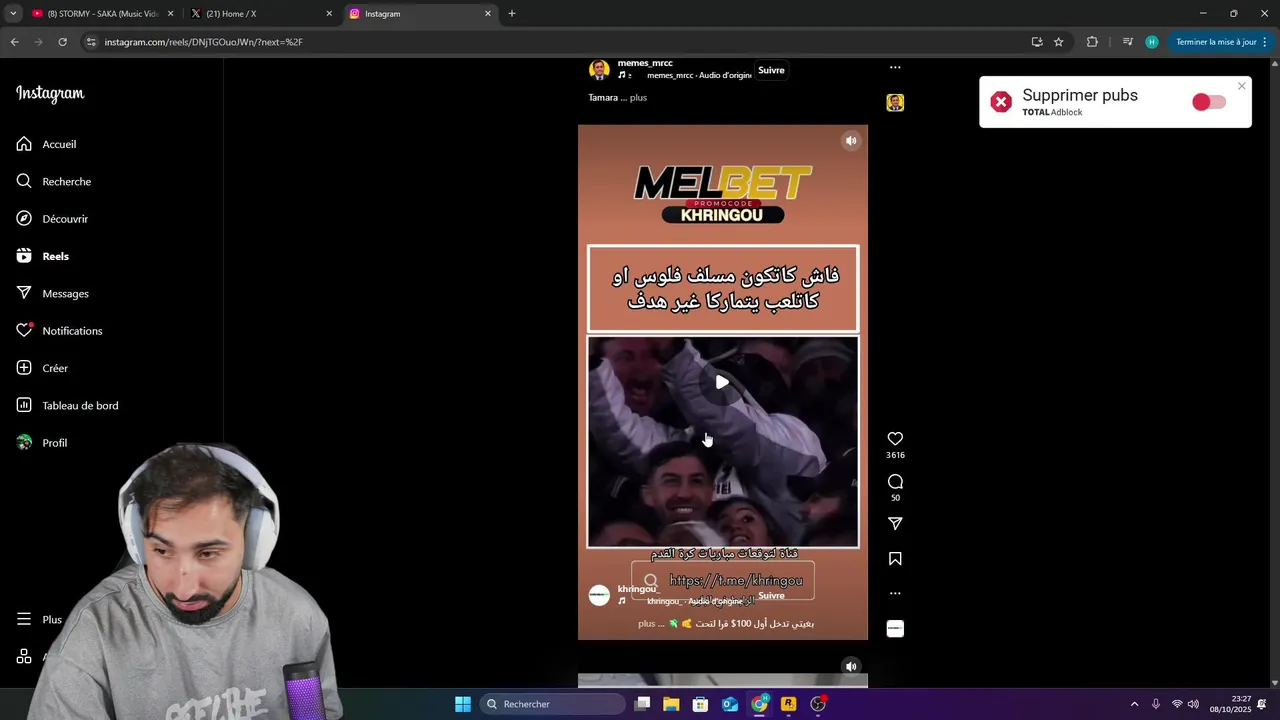This screenshot has height=720, width=1280.
Task: Expand previous reel caption with plus
Action: tap(638, 98)
